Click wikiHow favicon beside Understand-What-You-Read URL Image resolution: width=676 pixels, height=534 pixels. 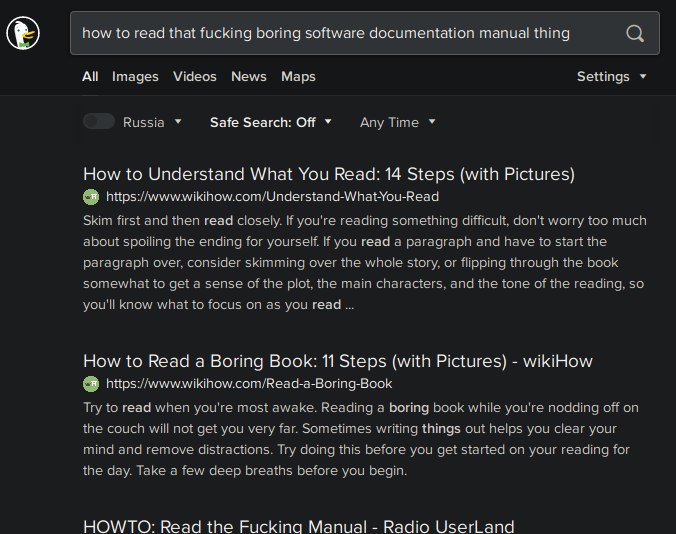click(x=91, y=197)
